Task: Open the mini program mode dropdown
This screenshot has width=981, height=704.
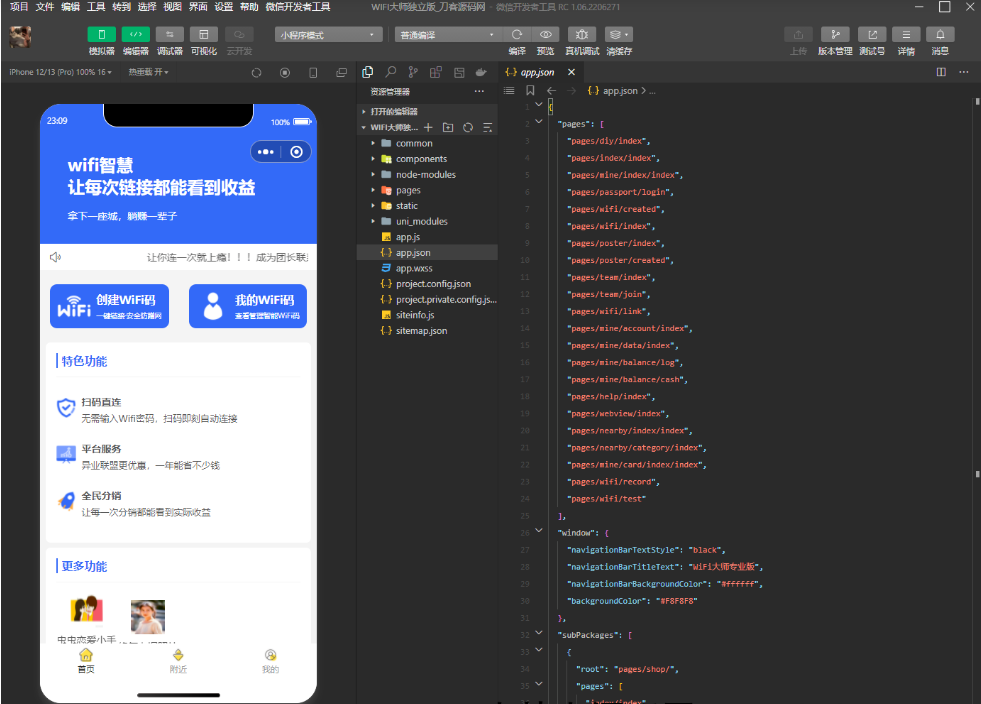Action: pyautogui.click(x=328, y=34)
